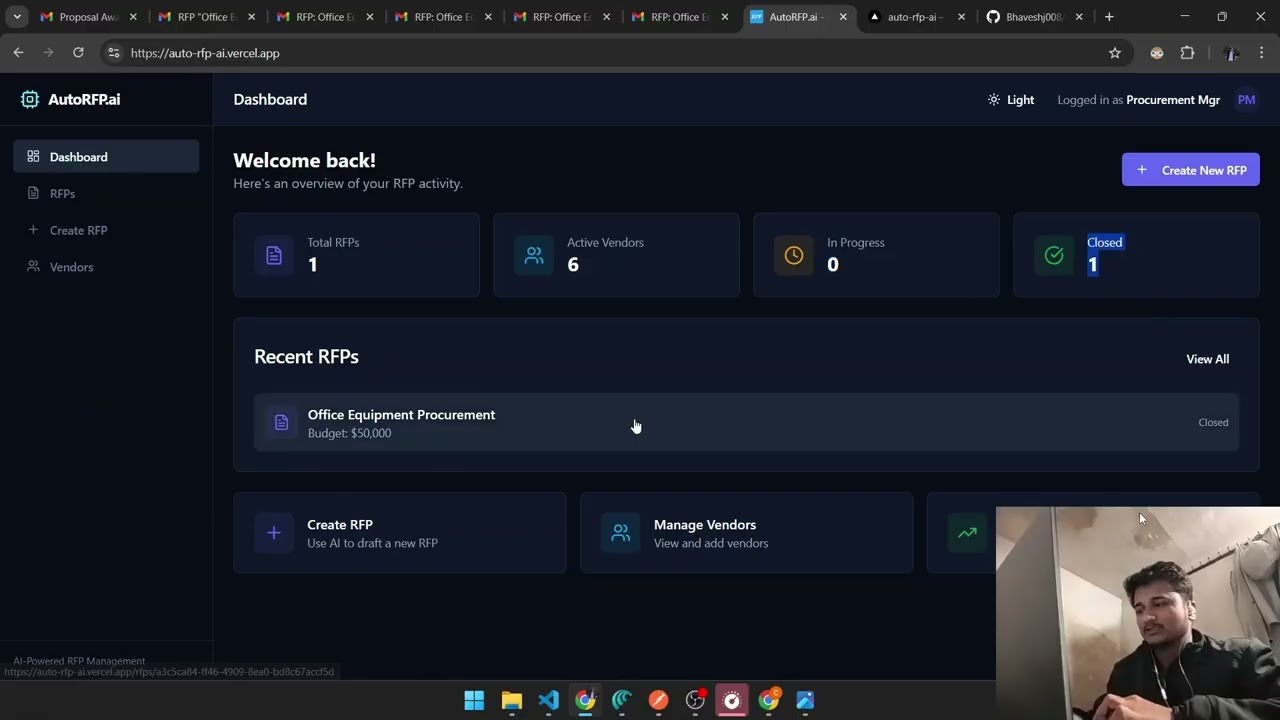Open the Chrome three-dot menu

(1262, 53)
